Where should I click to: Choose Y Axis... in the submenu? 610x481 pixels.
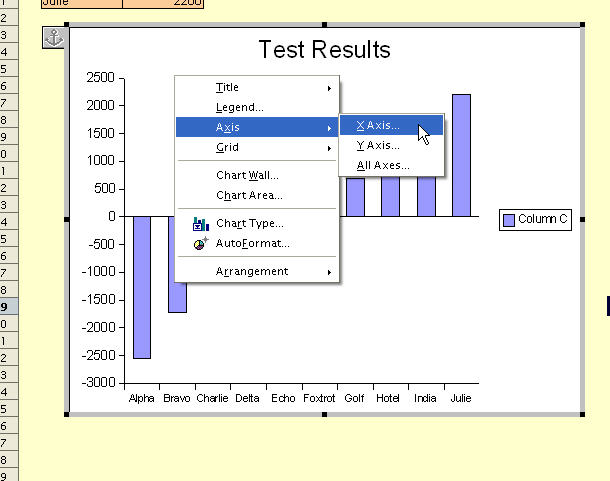pos(391,146)
